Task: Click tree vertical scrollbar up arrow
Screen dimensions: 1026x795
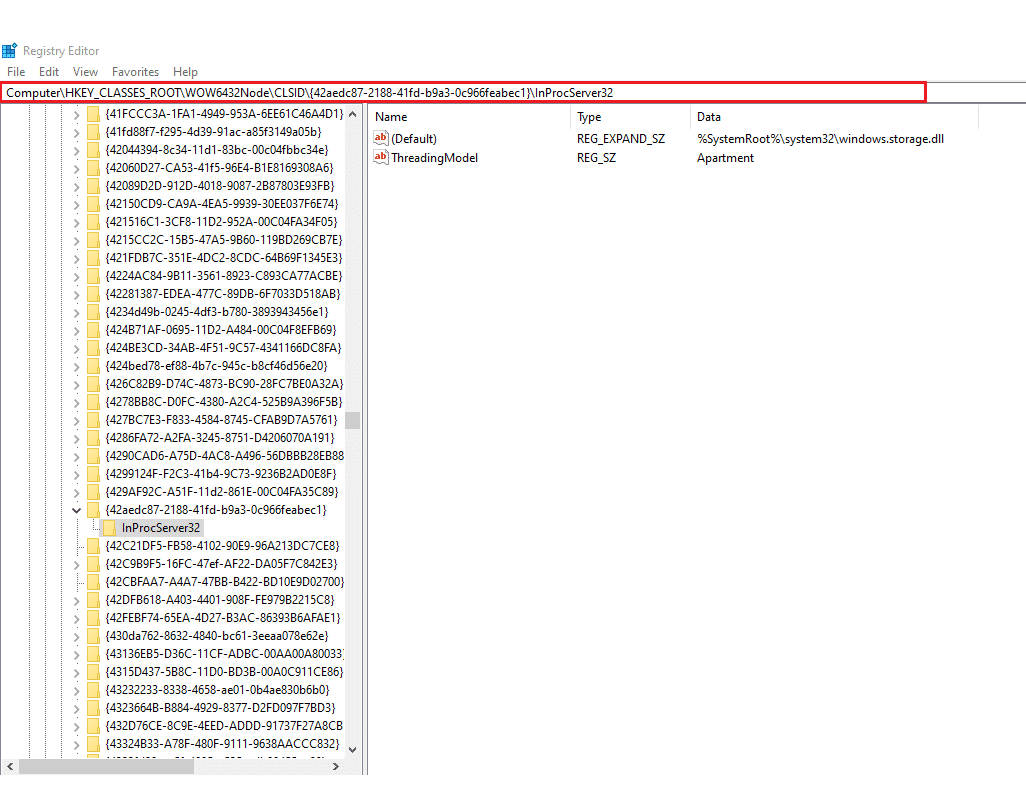Action: click(x=353, y=114)
